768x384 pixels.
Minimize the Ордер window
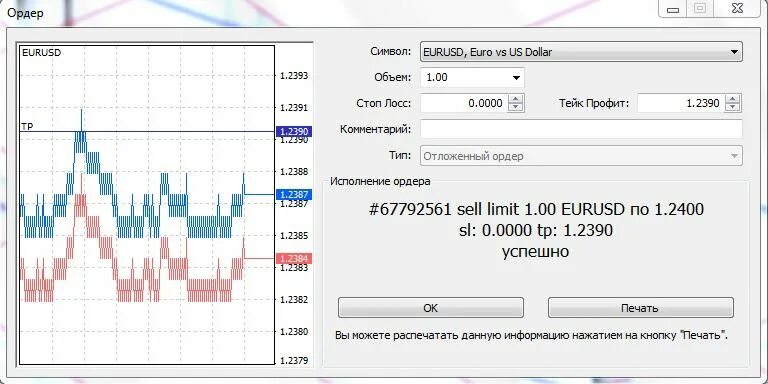pos(673,9)
